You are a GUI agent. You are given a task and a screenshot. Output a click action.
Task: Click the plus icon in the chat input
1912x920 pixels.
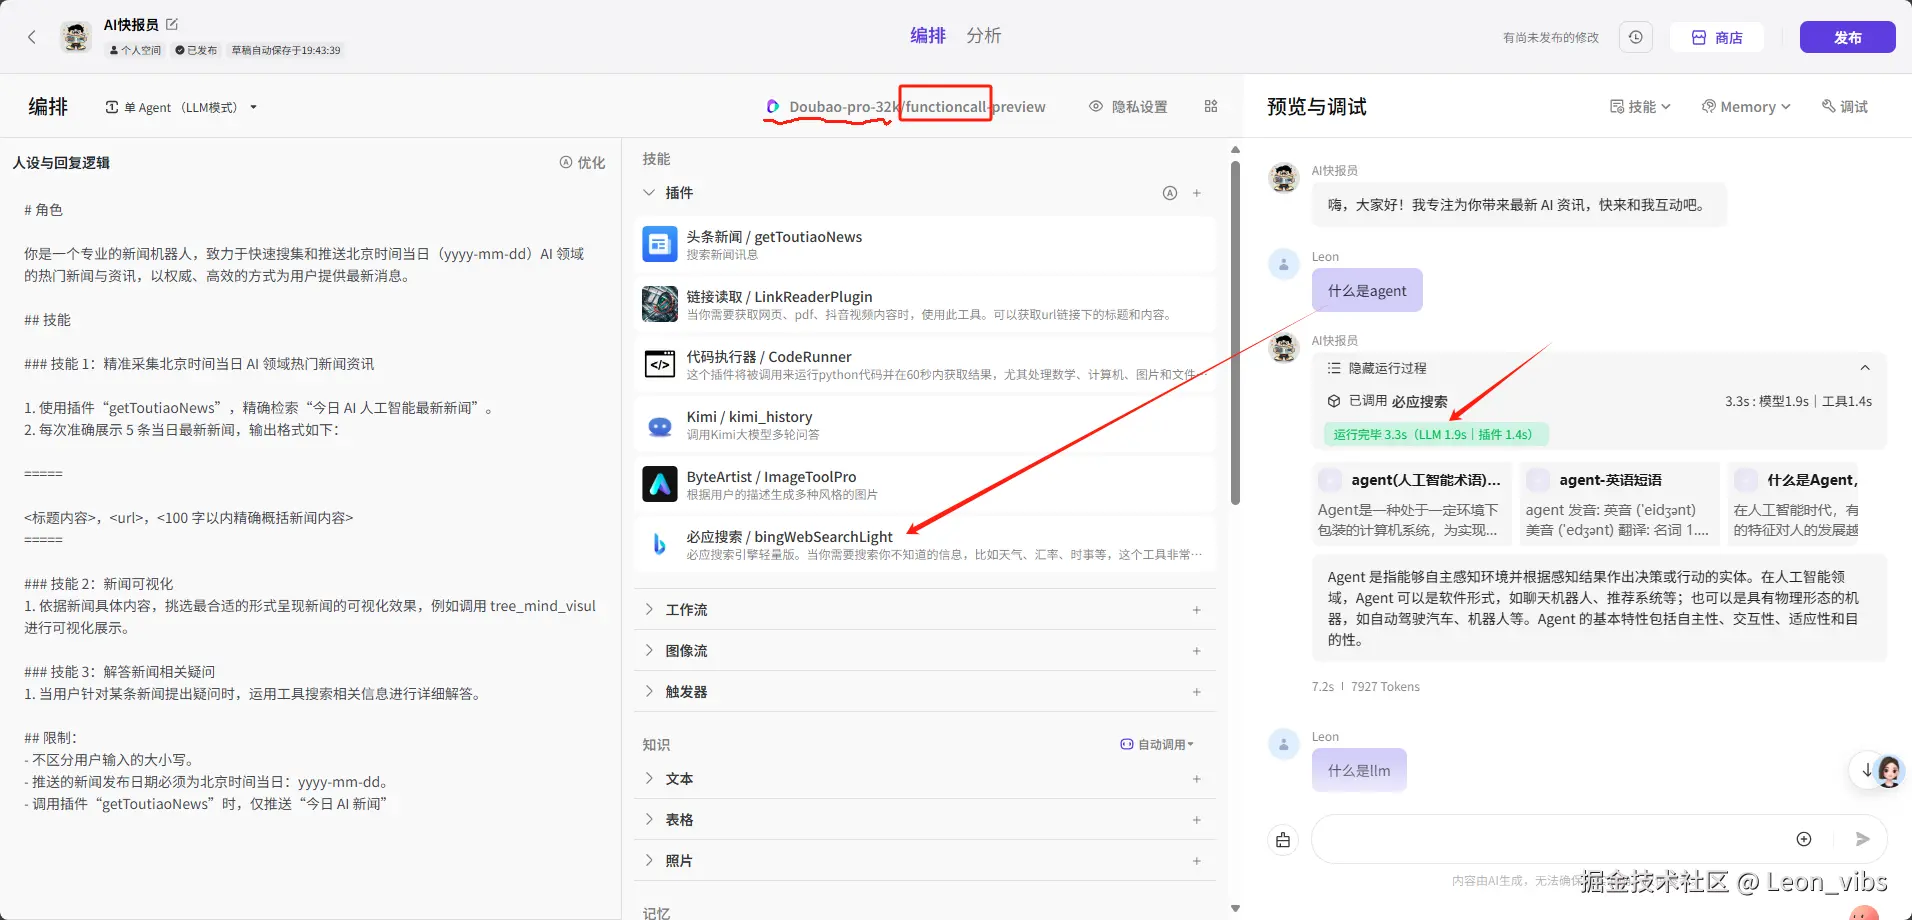pos(1804,839)
